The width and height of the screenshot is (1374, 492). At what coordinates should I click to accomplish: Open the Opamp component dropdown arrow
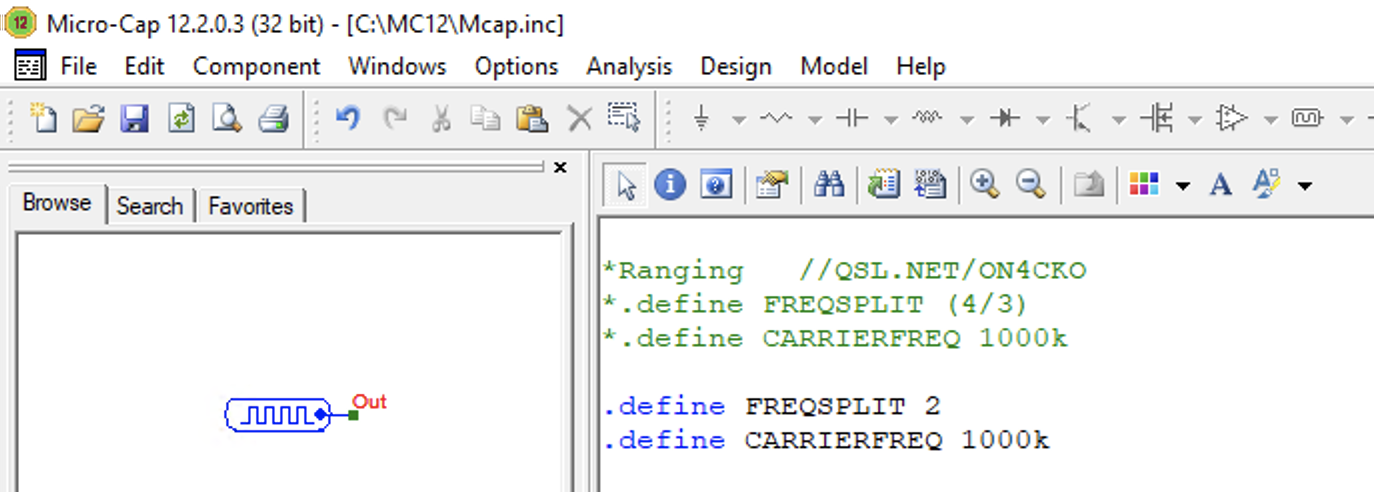[x=1271, y=120]
